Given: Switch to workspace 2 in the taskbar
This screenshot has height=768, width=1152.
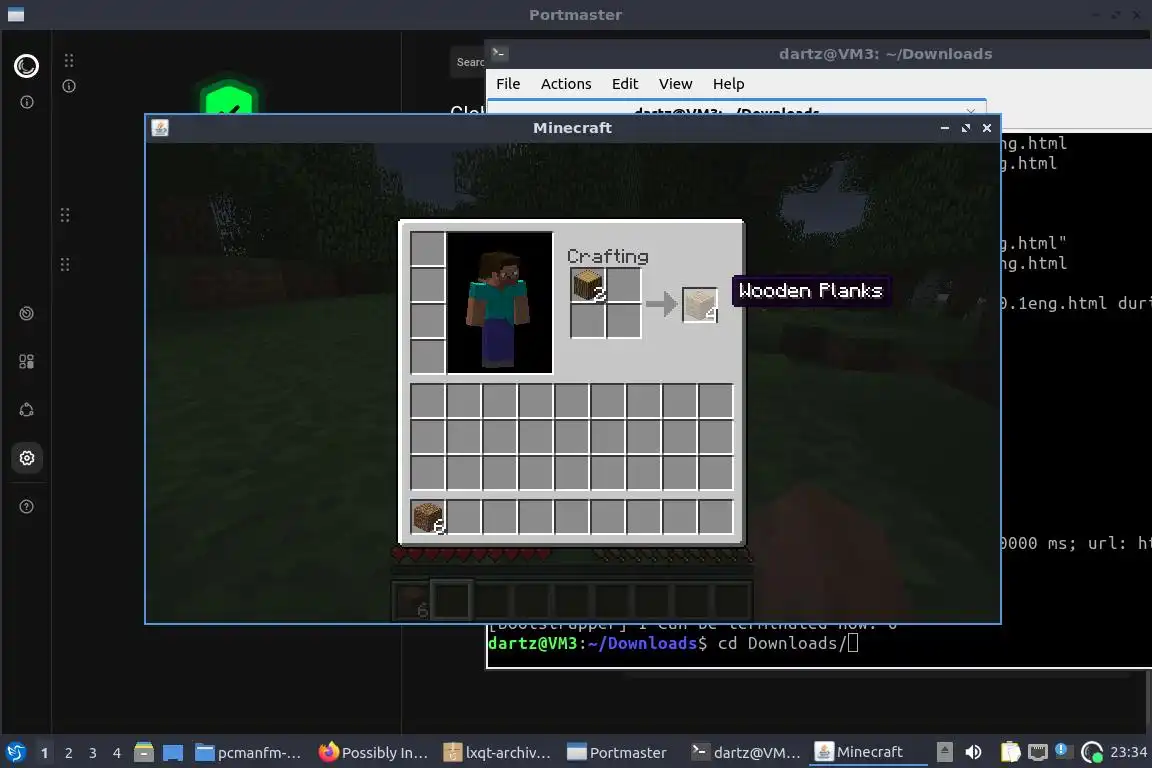Looking at the screenshot, I should pos(68,753).
